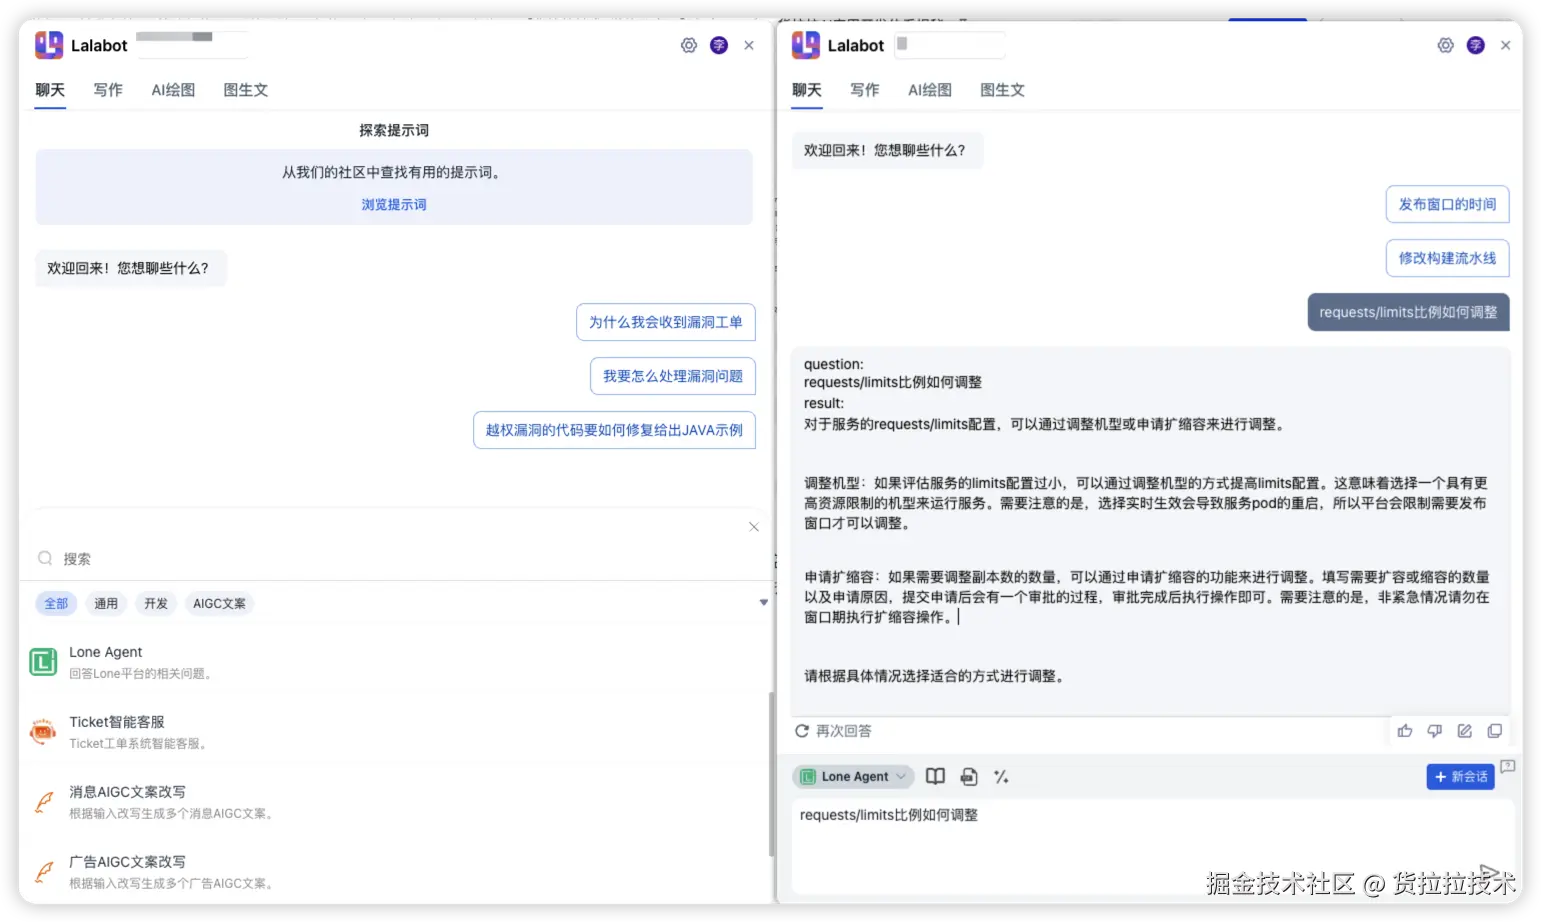Screen dimensions: 1541x922
Task: Filter agents by 开发 category
Action: click(156, 603)
